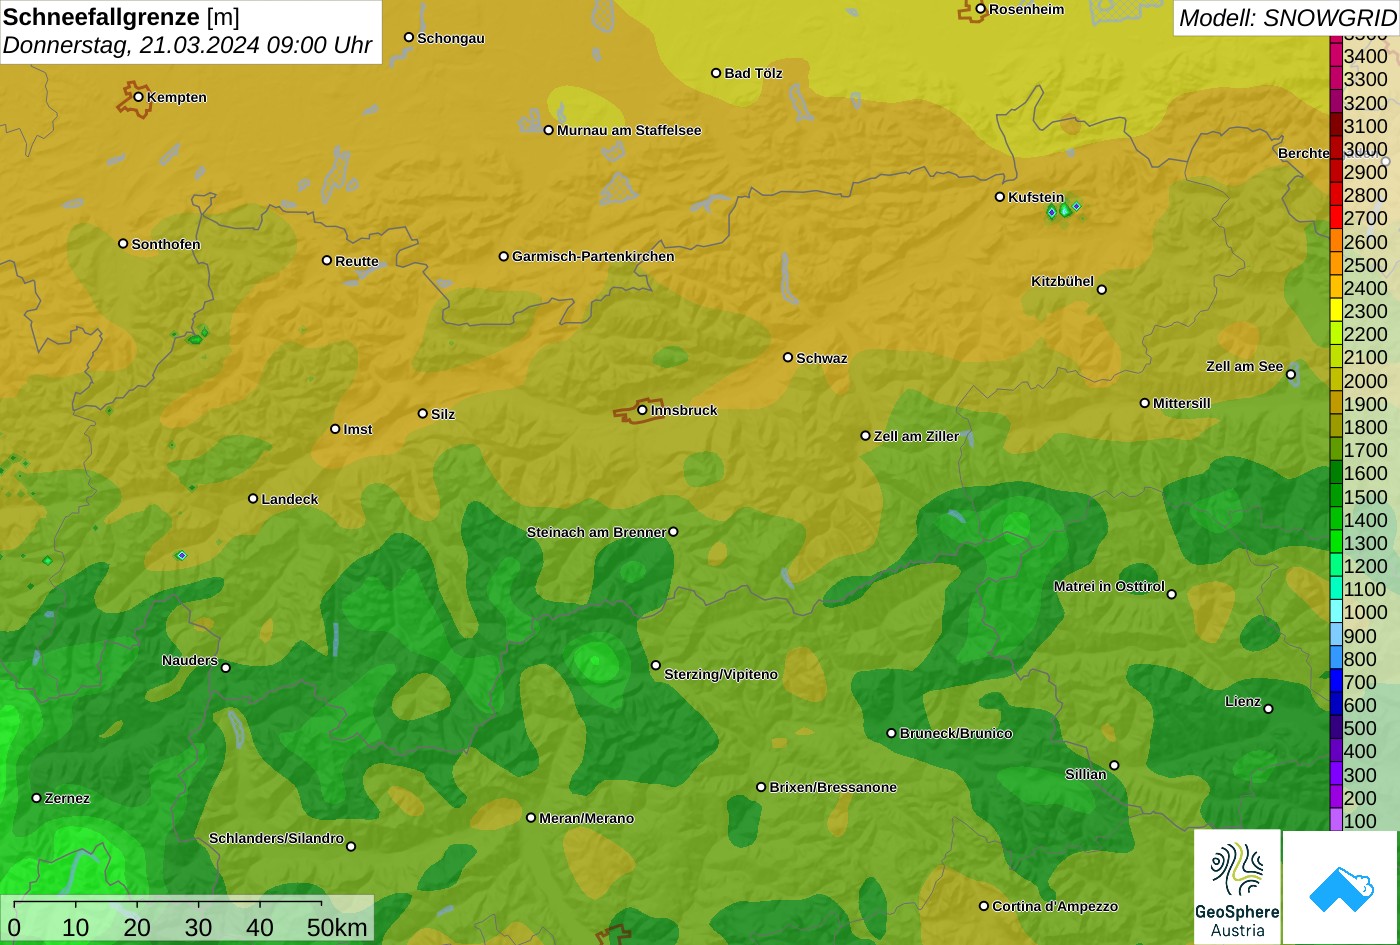The width and height of the screenshot is (1400, 945).
Task: Click the 2000 value in the legend
Action: [x=1366, y=381]
